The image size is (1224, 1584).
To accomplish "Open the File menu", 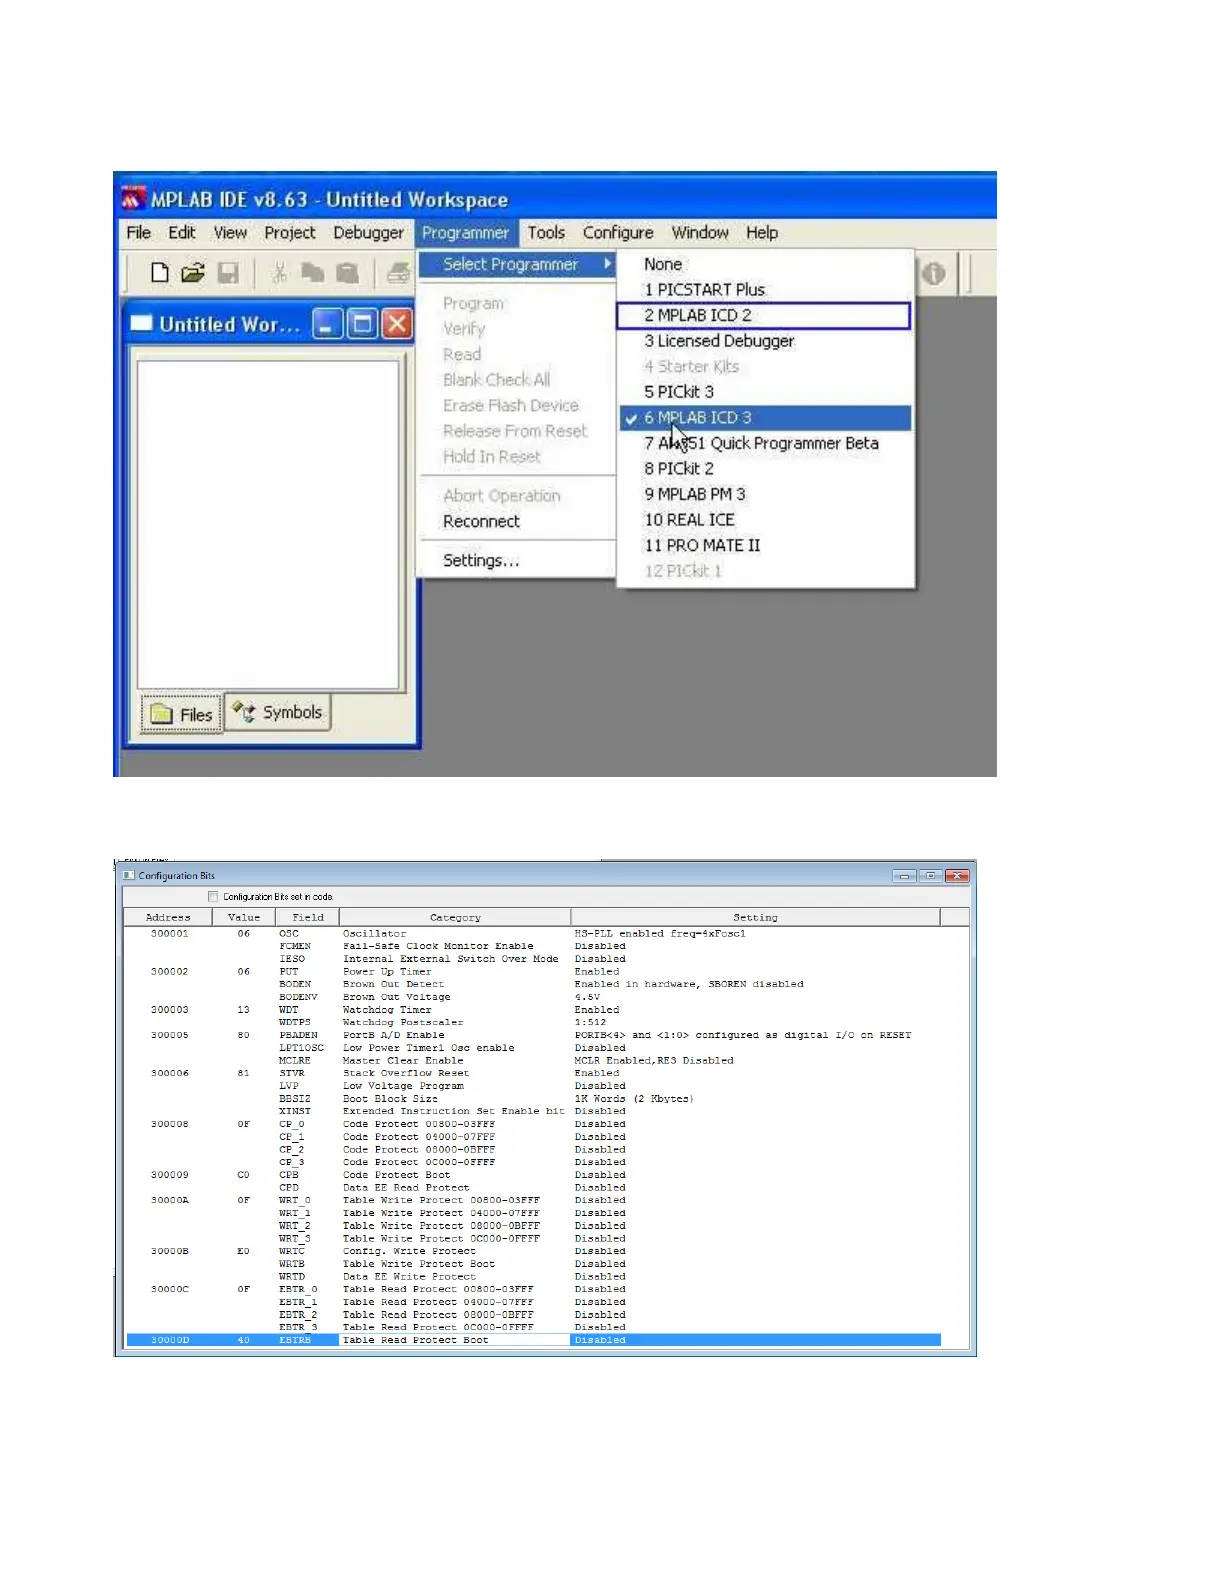I will point(139,232).
